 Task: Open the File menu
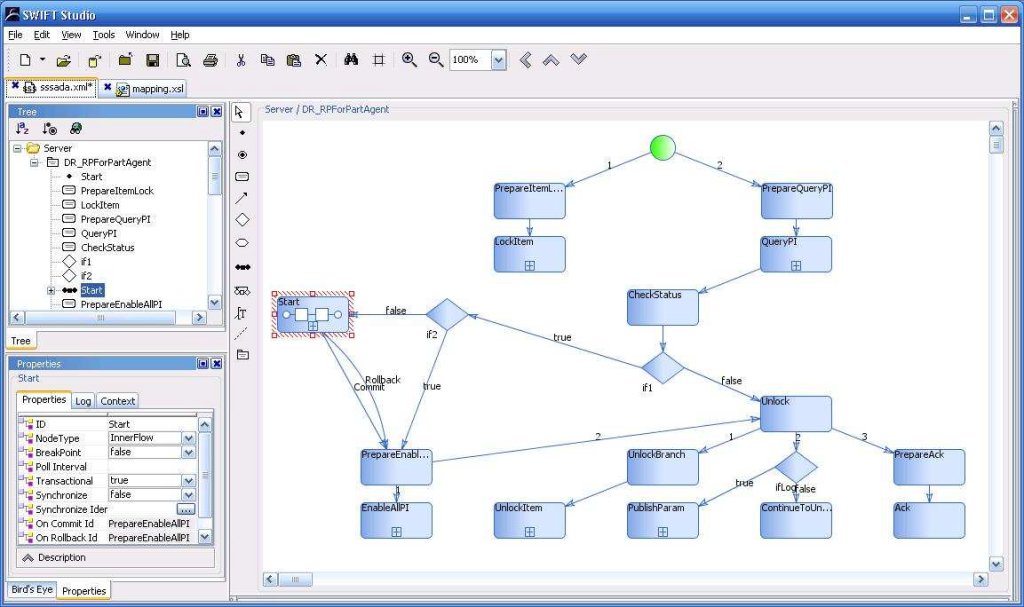pos(15,35)
